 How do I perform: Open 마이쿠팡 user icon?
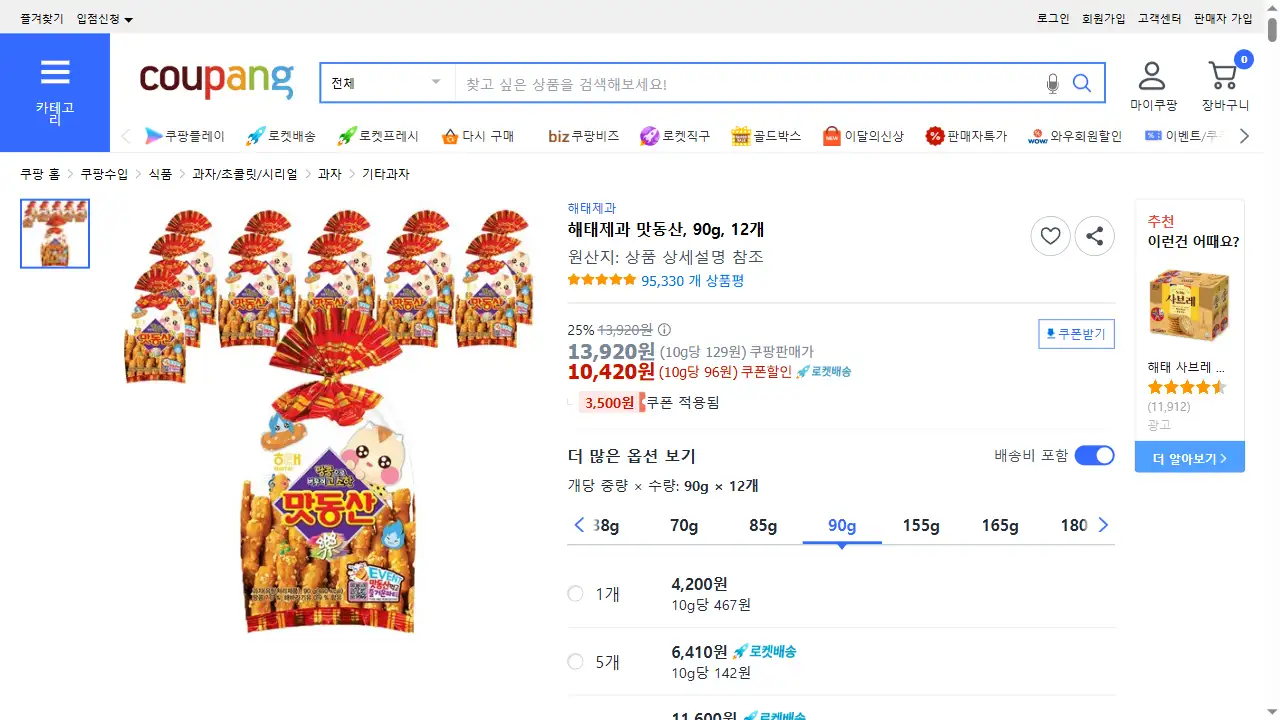pos(1153,86)
